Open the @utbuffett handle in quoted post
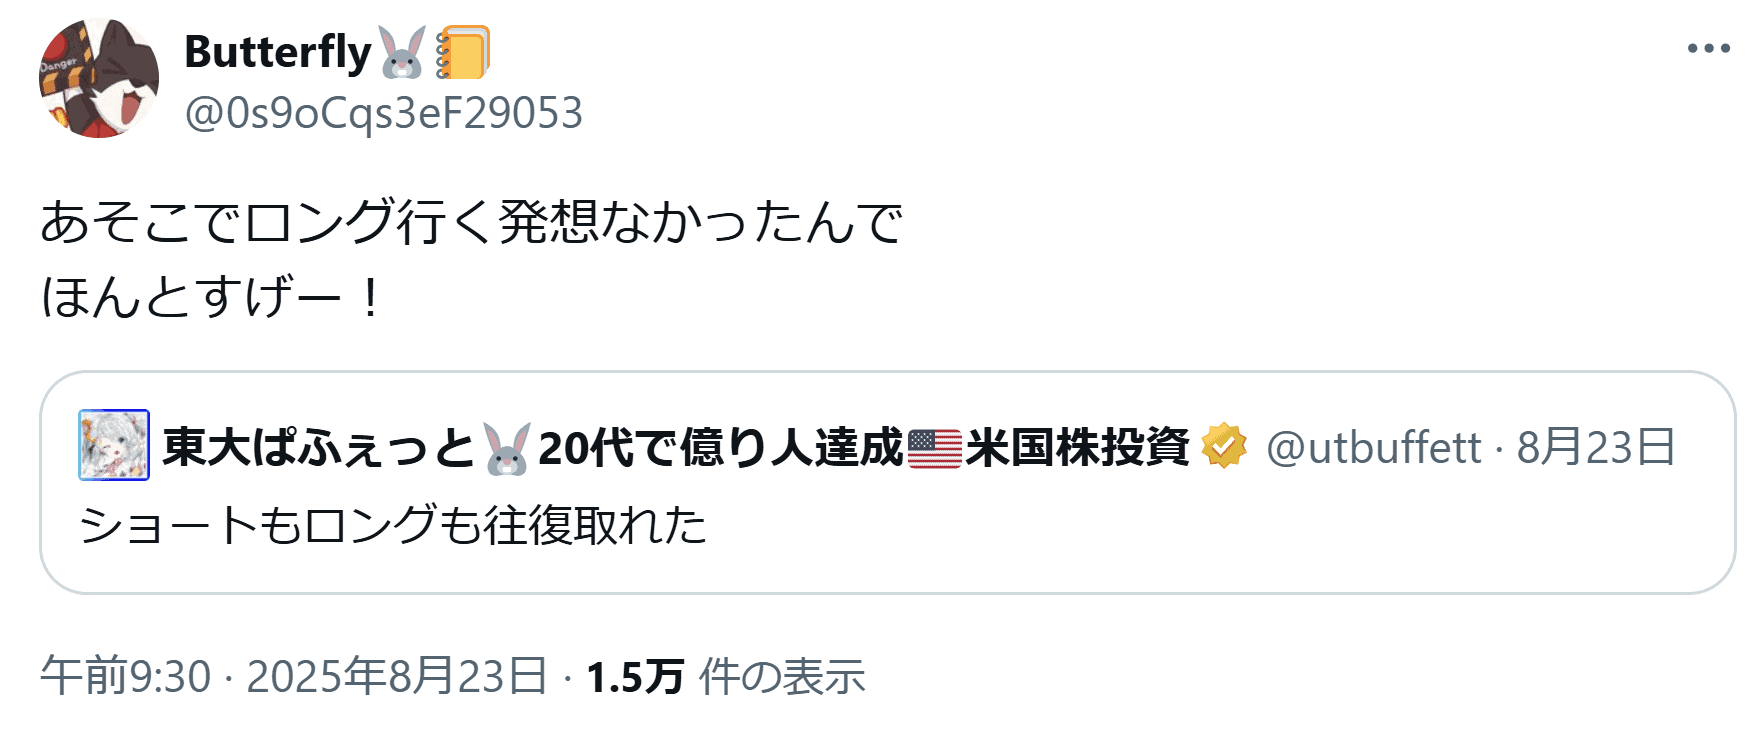1761x747 pixels. 1373,447
